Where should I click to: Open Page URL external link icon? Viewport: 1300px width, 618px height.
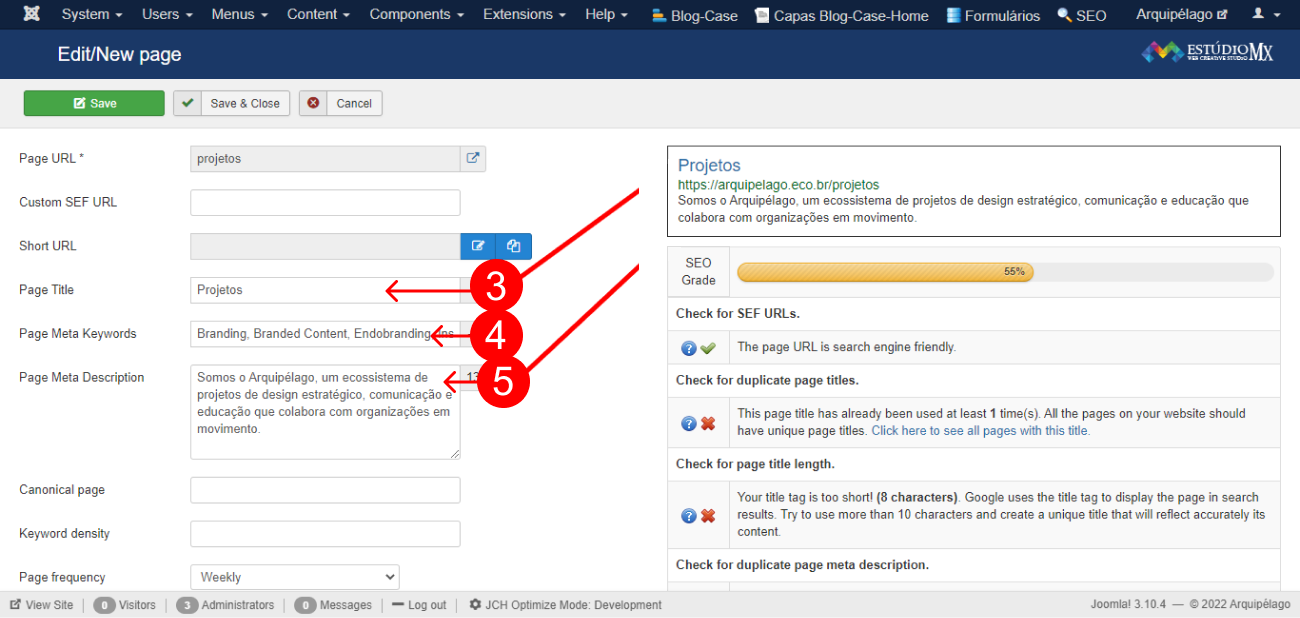point(473,158)
